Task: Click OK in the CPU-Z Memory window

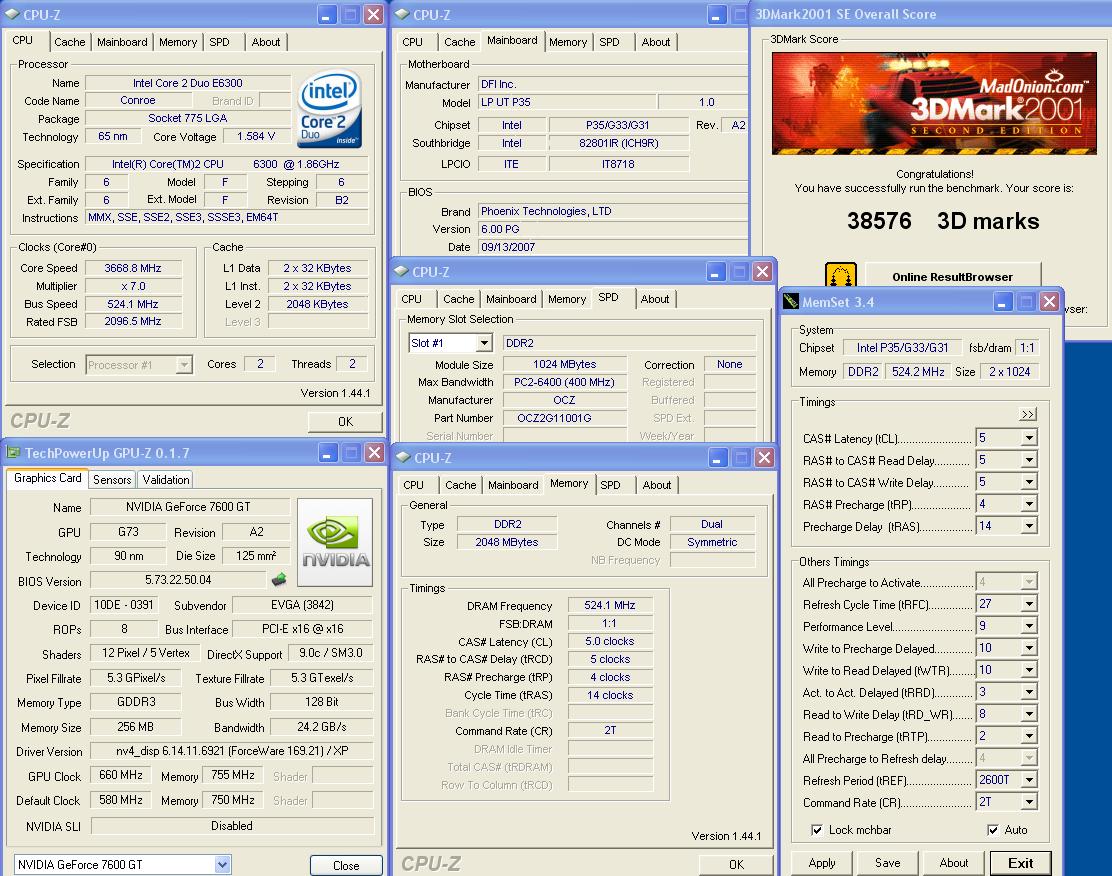Action: [737, 864]
